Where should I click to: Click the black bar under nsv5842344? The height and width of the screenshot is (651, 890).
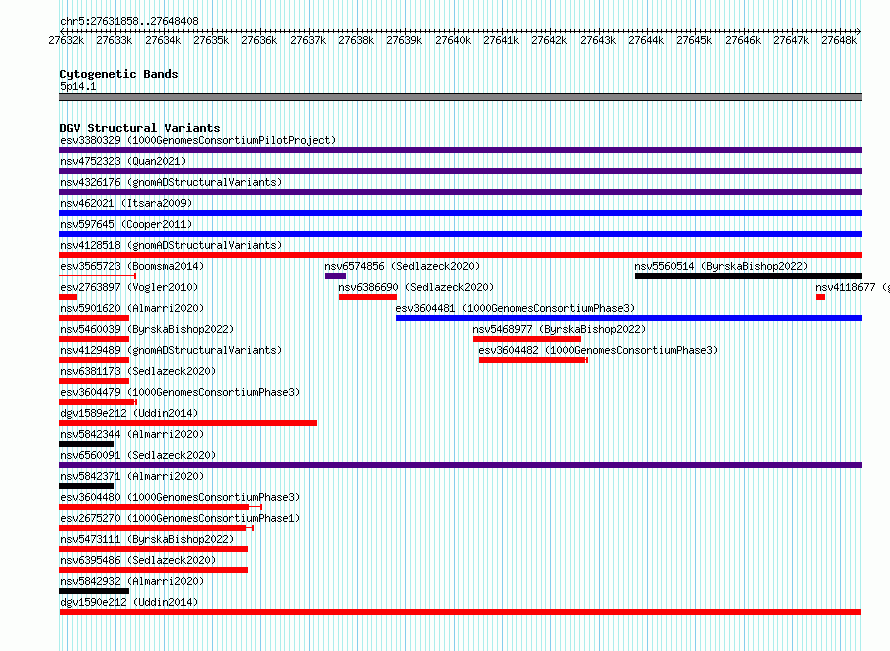[x=86, y=444]
